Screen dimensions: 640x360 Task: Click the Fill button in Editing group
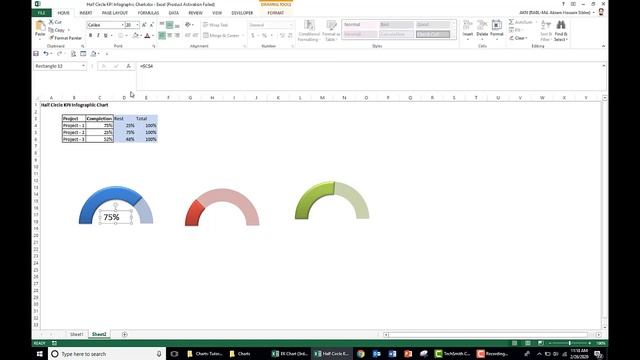coord(516,30)
